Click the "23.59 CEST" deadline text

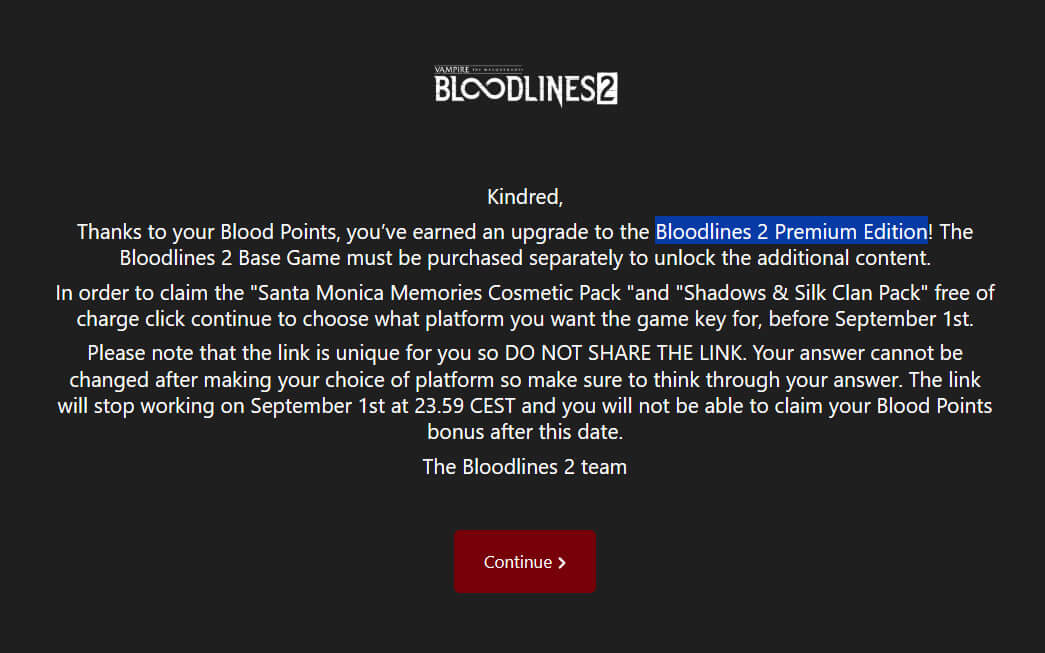click(465, 406)
